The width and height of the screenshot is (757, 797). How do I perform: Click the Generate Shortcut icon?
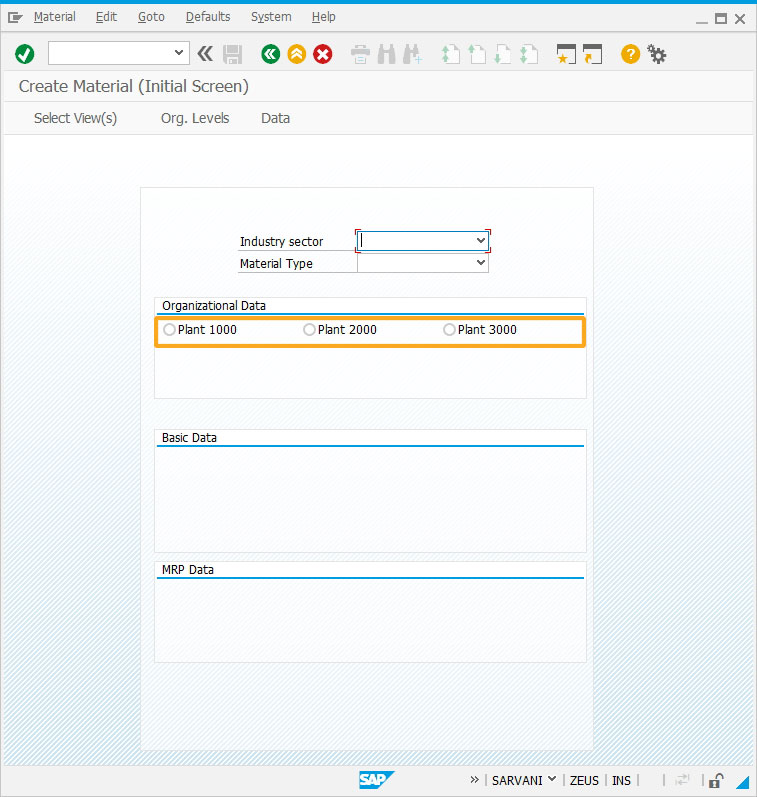click(592, 54)
